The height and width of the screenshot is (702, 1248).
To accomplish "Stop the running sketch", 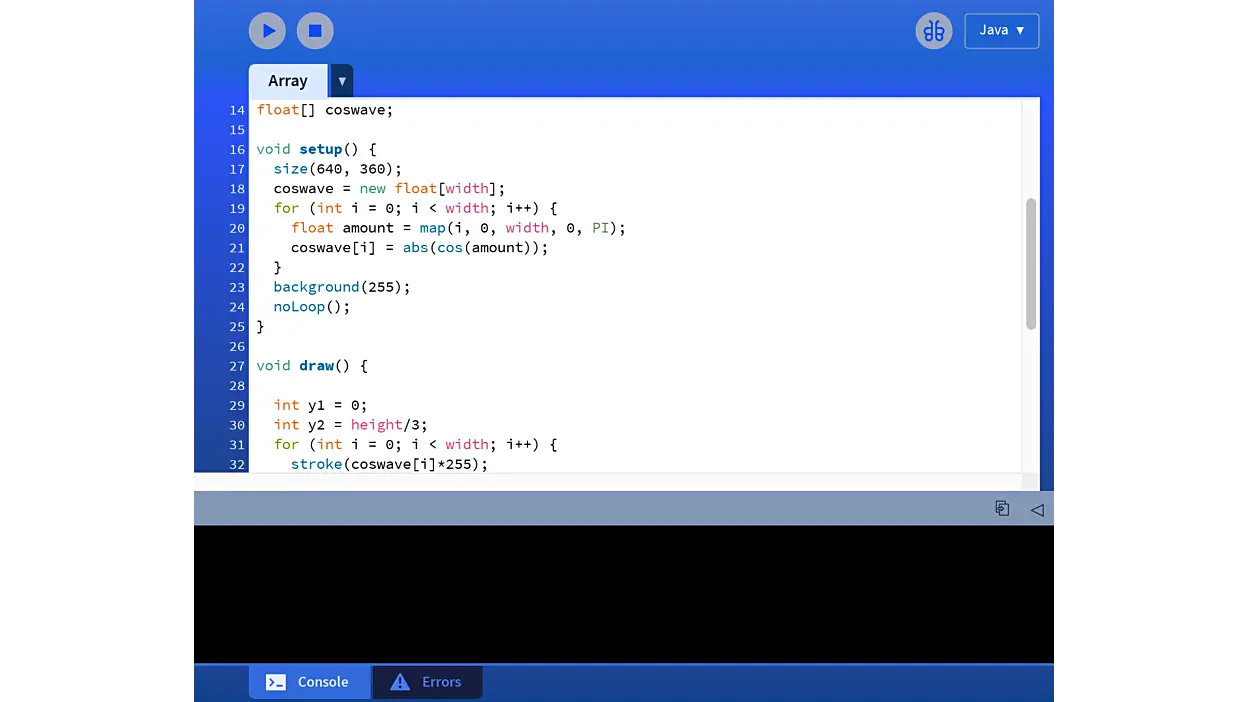I will (x=315, y=31).
